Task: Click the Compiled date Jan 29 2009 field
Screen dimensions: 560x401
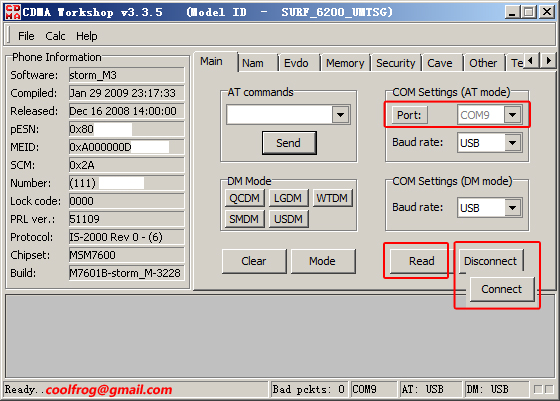Action: coord(127,93)
